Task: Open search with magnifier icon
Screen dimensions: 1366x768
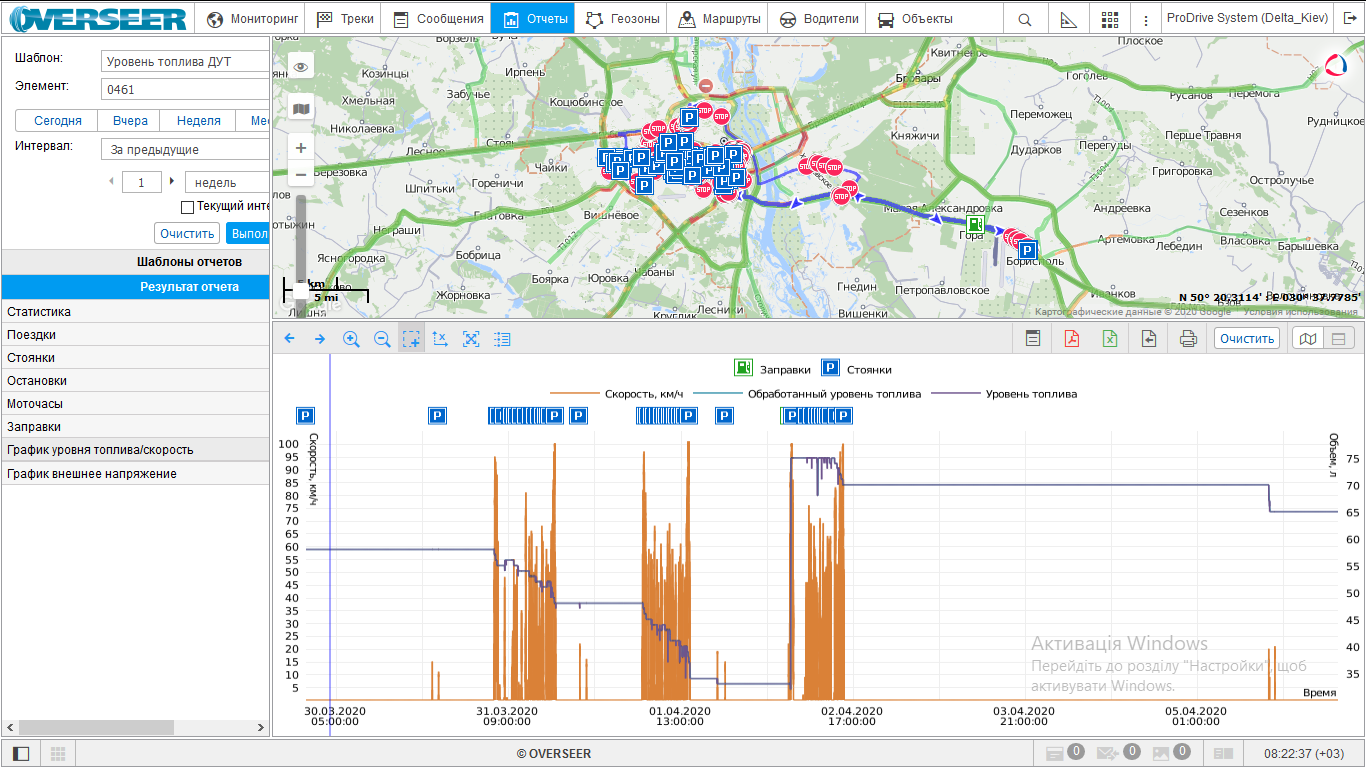Action: (1025, 19)
